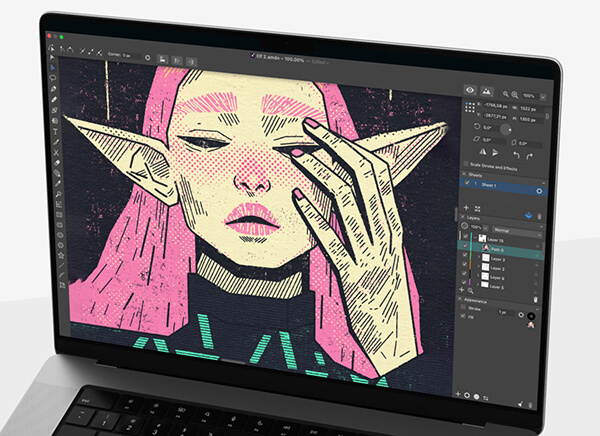This screenshot has height=436, width=600.
Task: Select the Sheet 1 row
Action: (503, 187)
